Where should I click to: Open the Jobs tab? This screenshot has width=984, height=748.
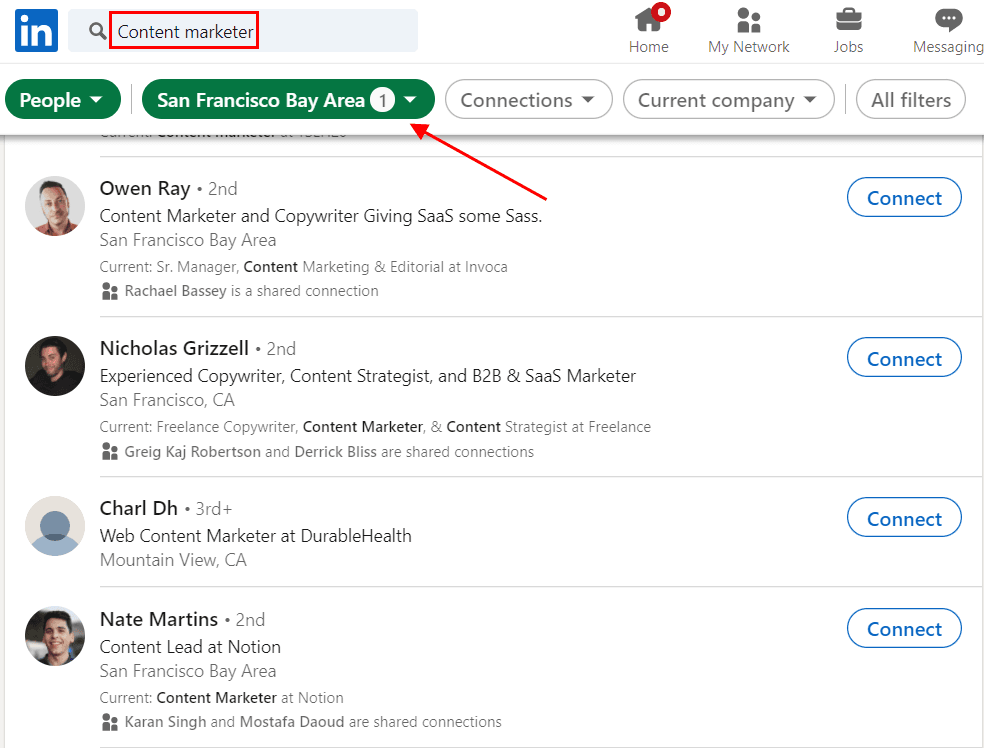[x=848, y=31]
